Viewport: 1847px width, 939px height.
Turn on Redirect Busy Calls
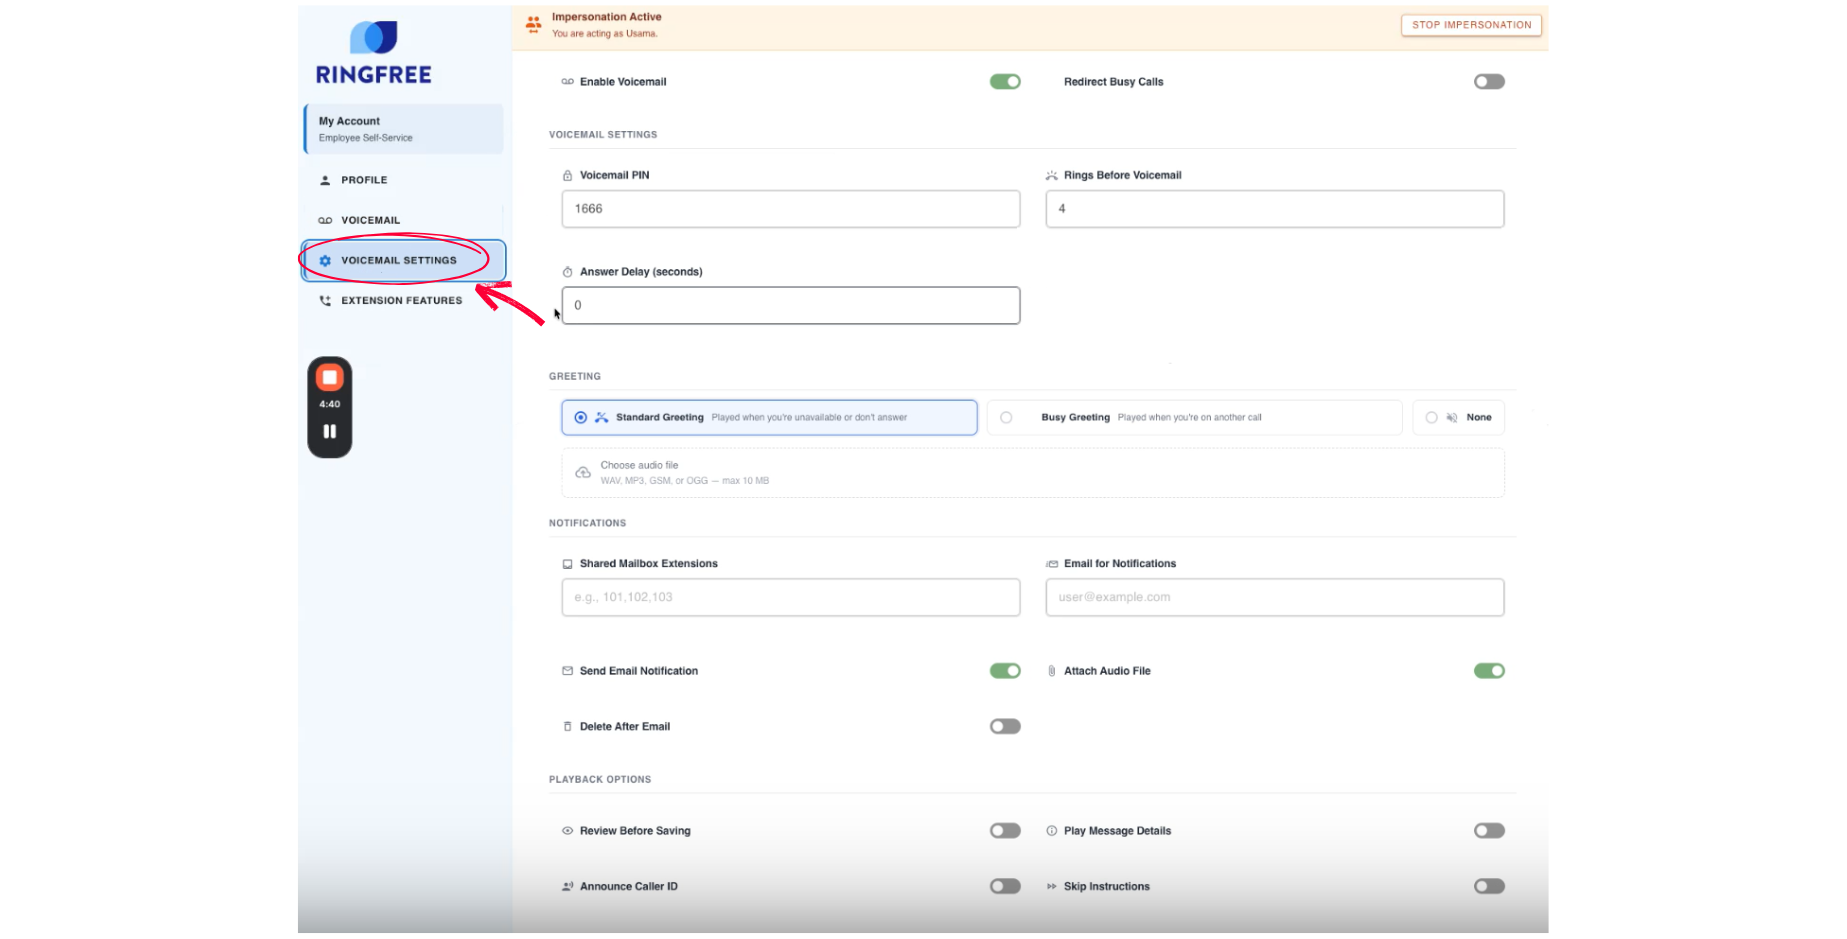point(1488,82)
